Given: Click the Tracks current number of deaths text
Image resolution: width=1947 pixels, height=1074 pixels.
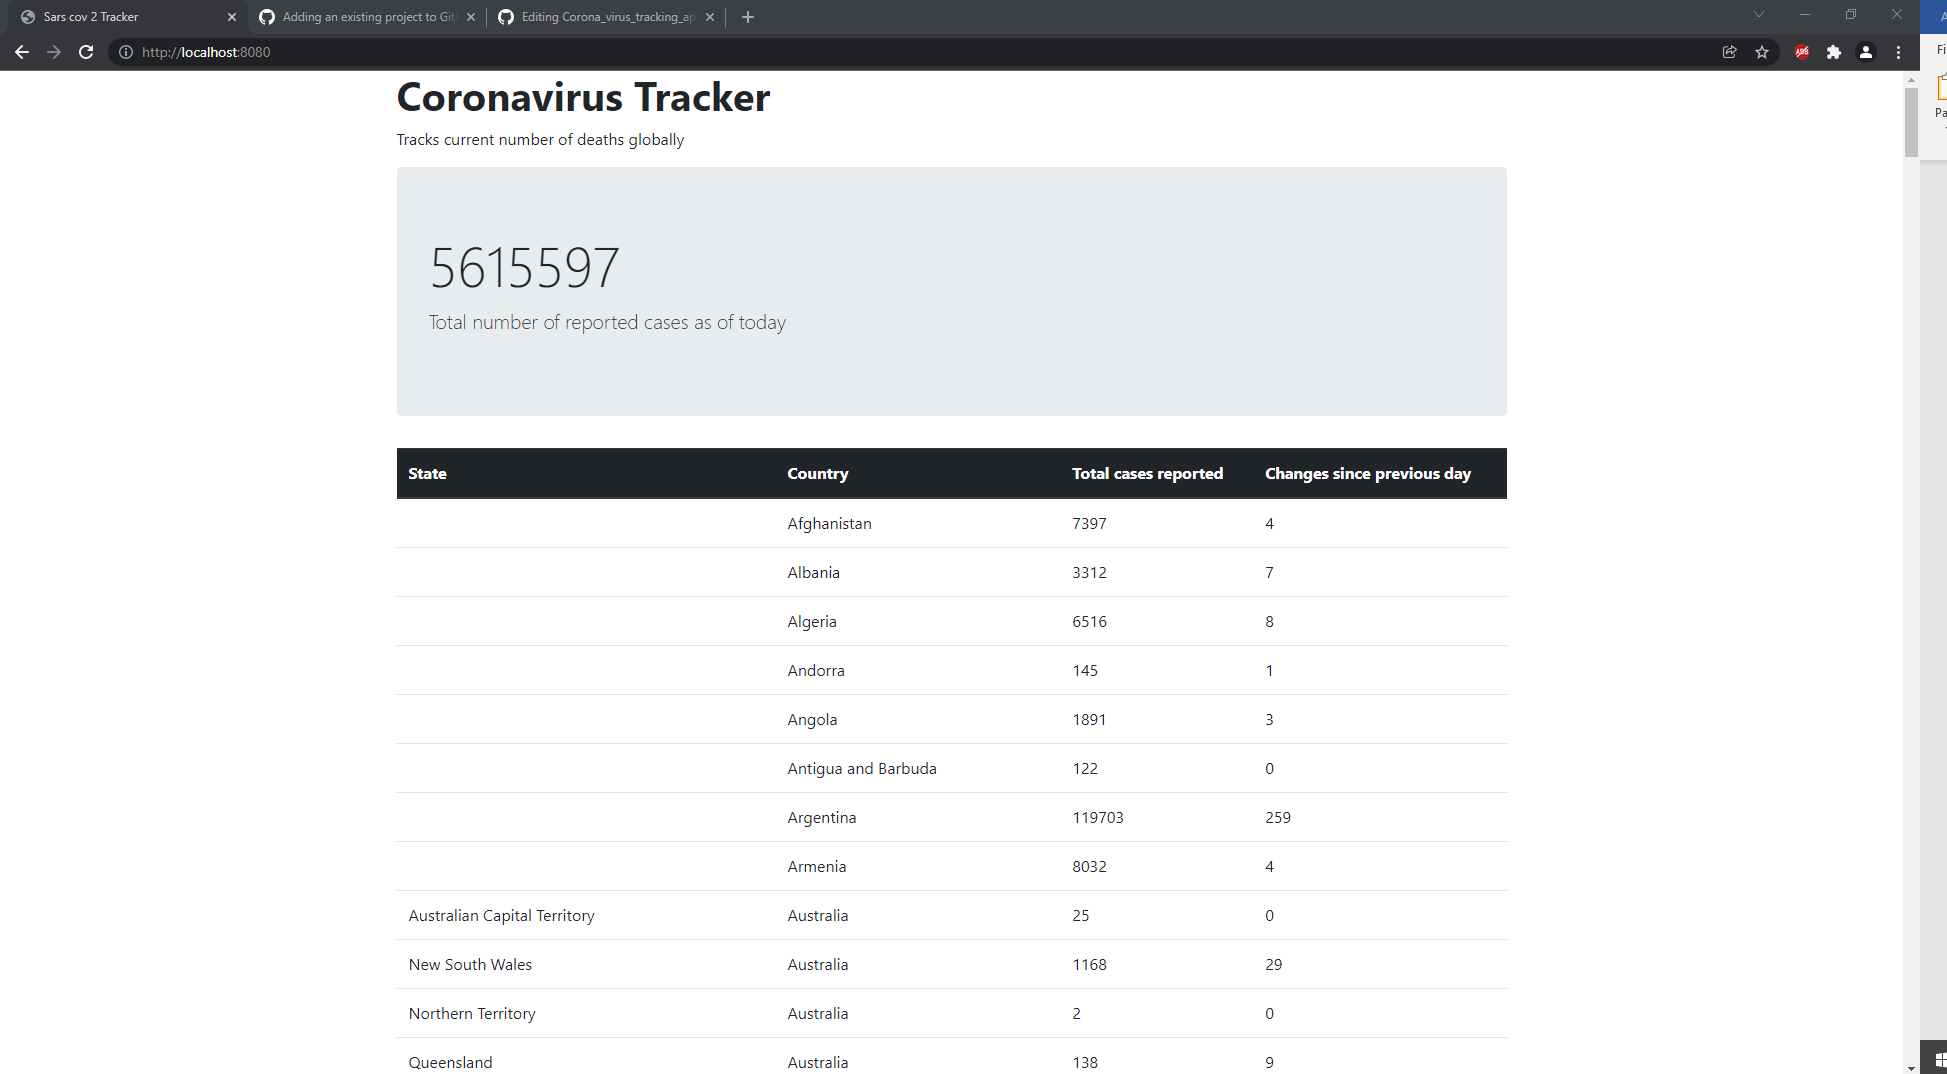Looking at the screenshot, I should pos(540,140).
